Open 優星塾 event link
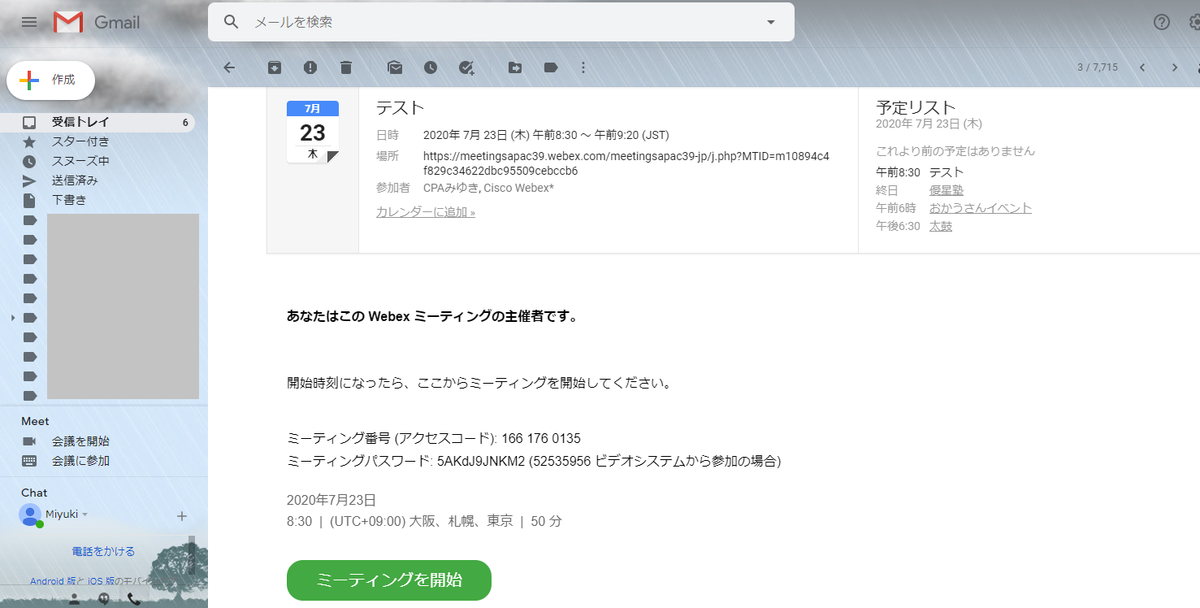The width and height of the screenshot is (1200, 608). (x=946, y=190)
